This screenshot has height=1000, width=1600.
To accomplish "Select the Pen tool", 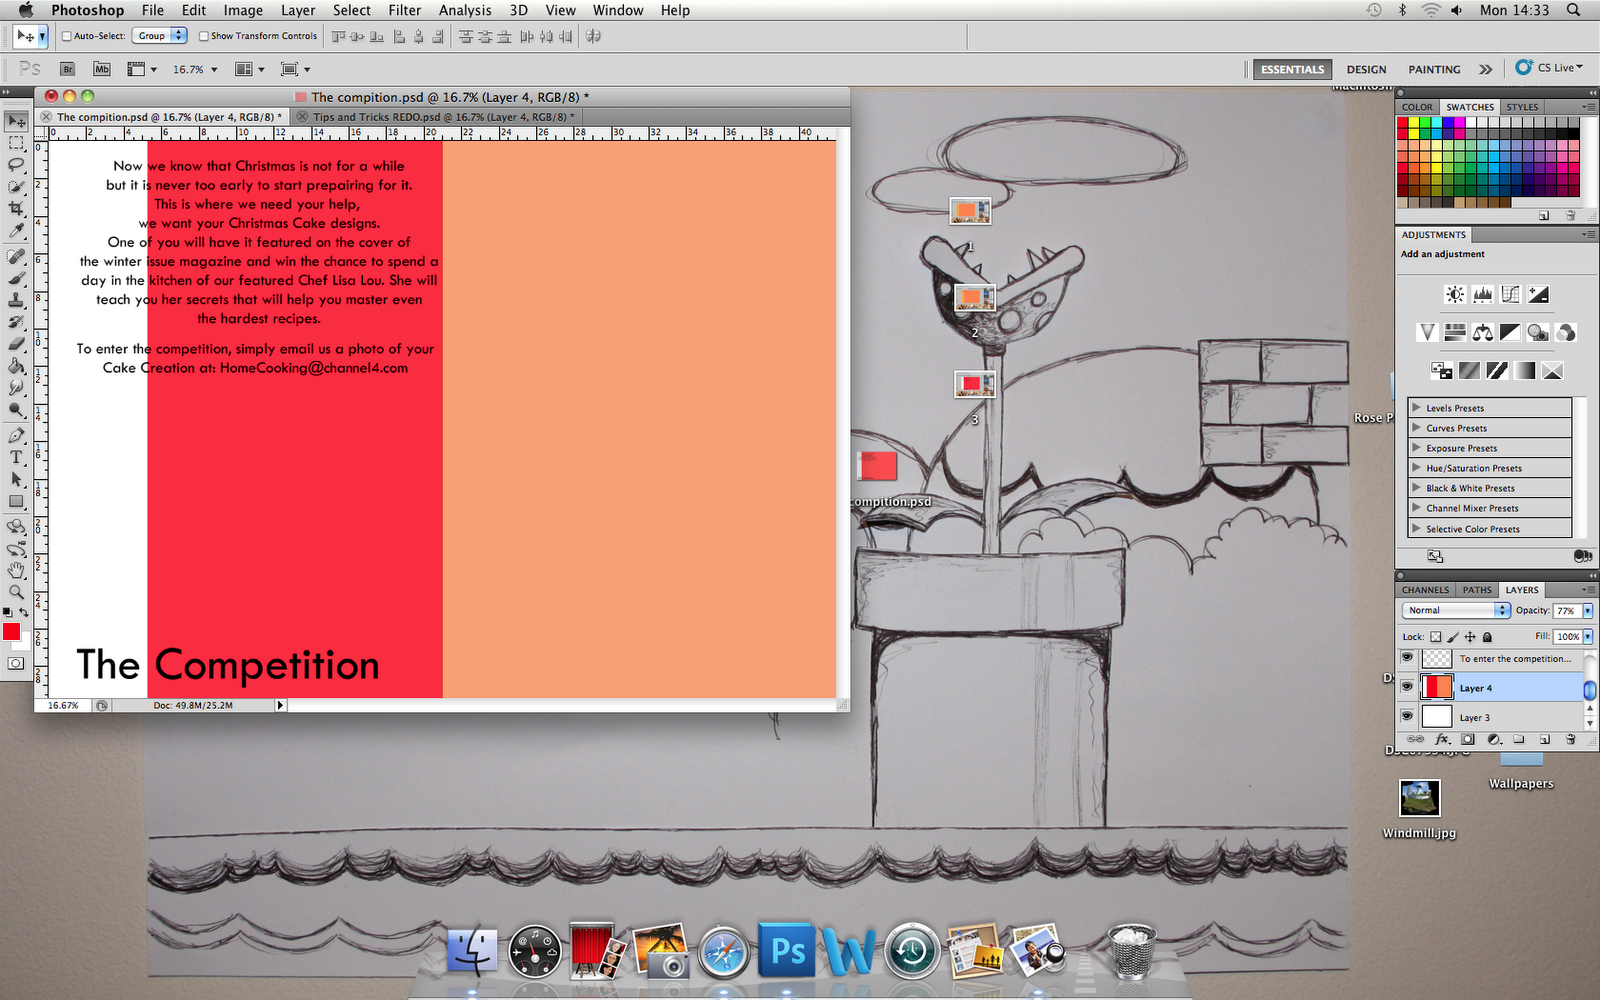I will (16, 435).
